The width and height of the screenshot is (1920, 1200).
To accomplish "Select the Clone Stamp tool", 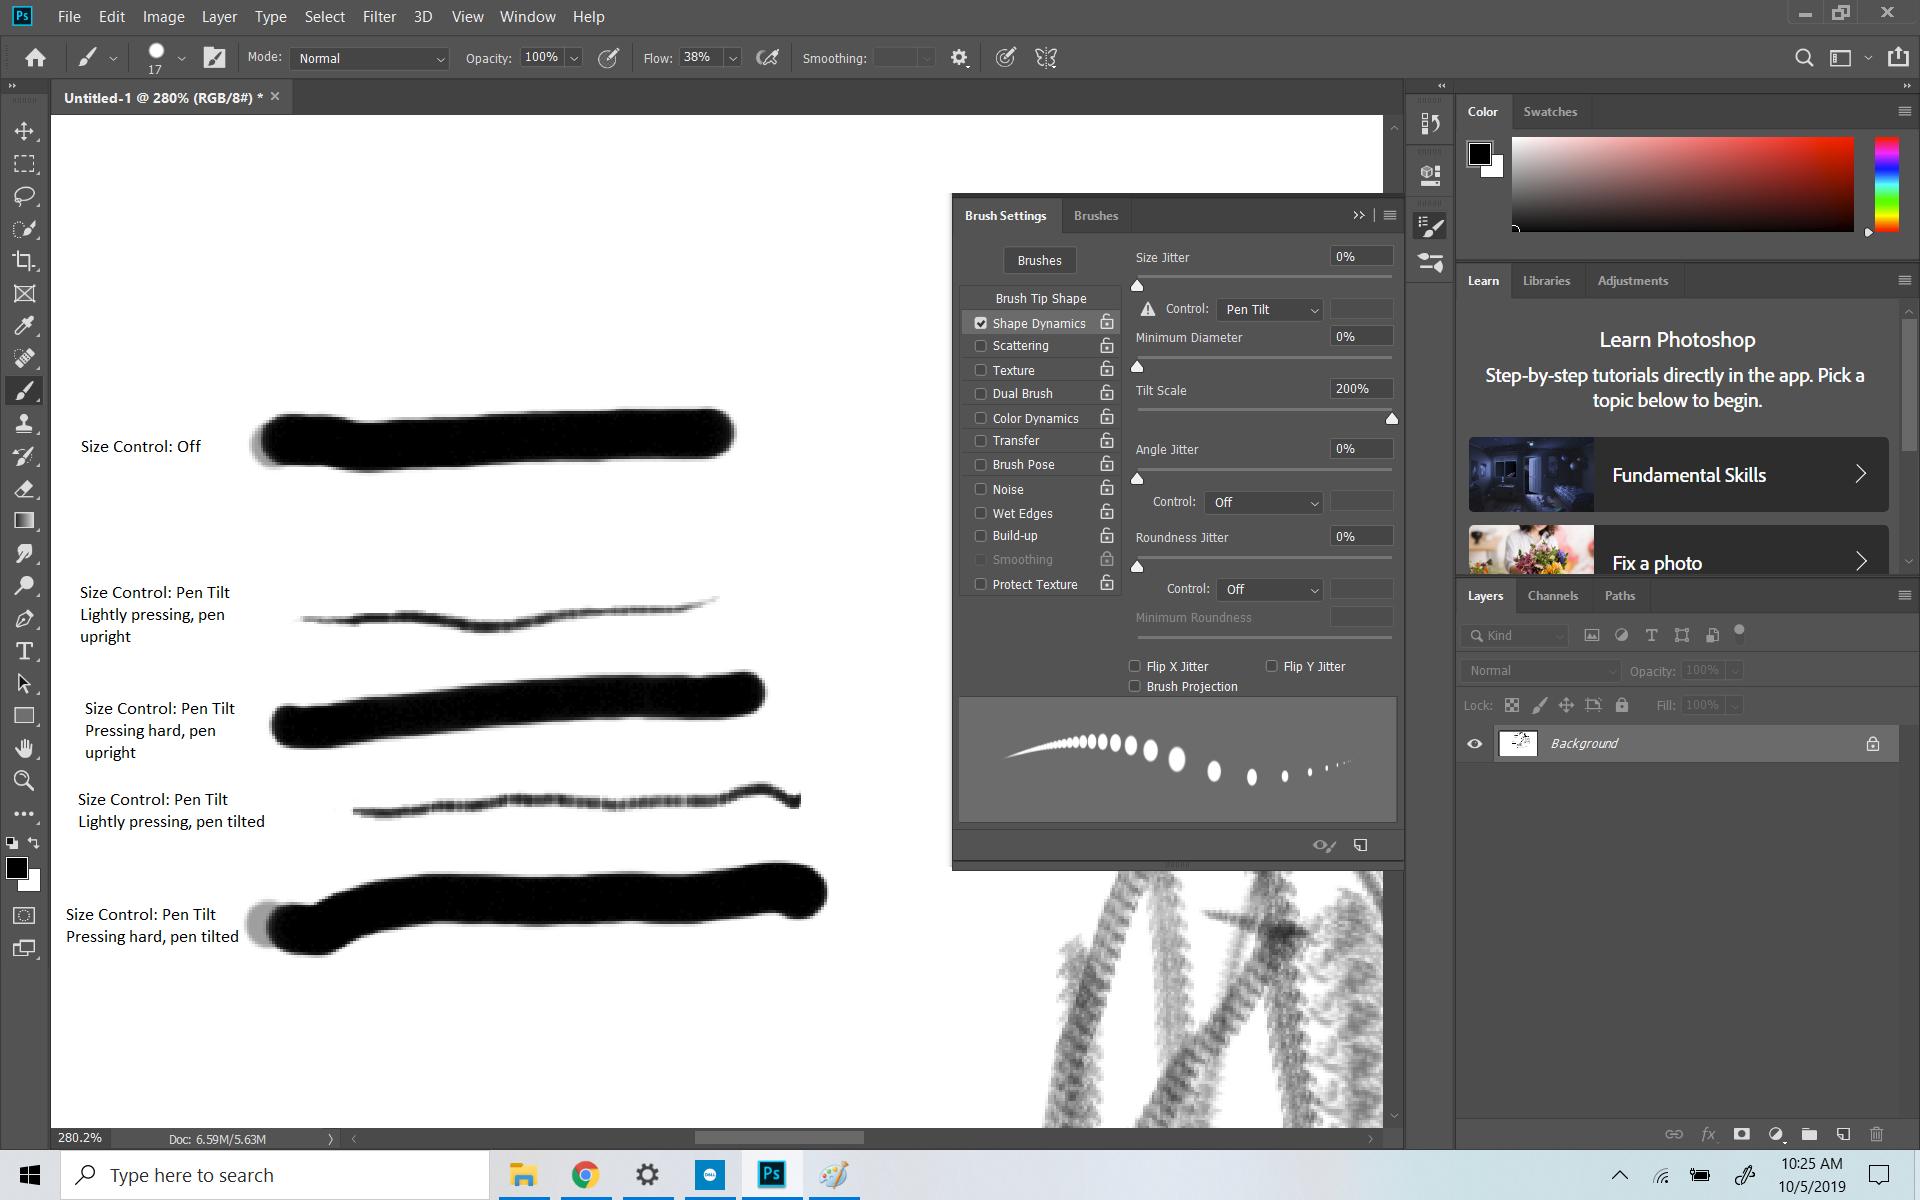I will (x=24, y=422).
